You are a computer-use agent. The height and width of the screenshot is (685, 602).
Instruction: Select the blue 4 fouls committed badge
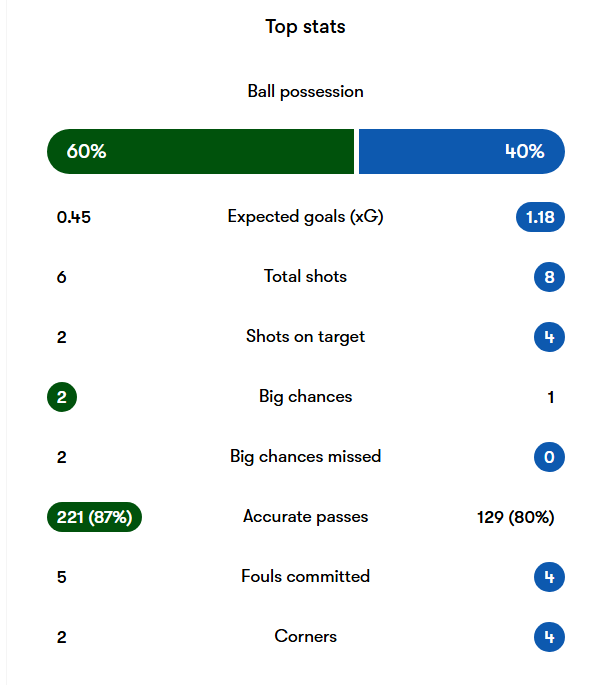[549, 577]
